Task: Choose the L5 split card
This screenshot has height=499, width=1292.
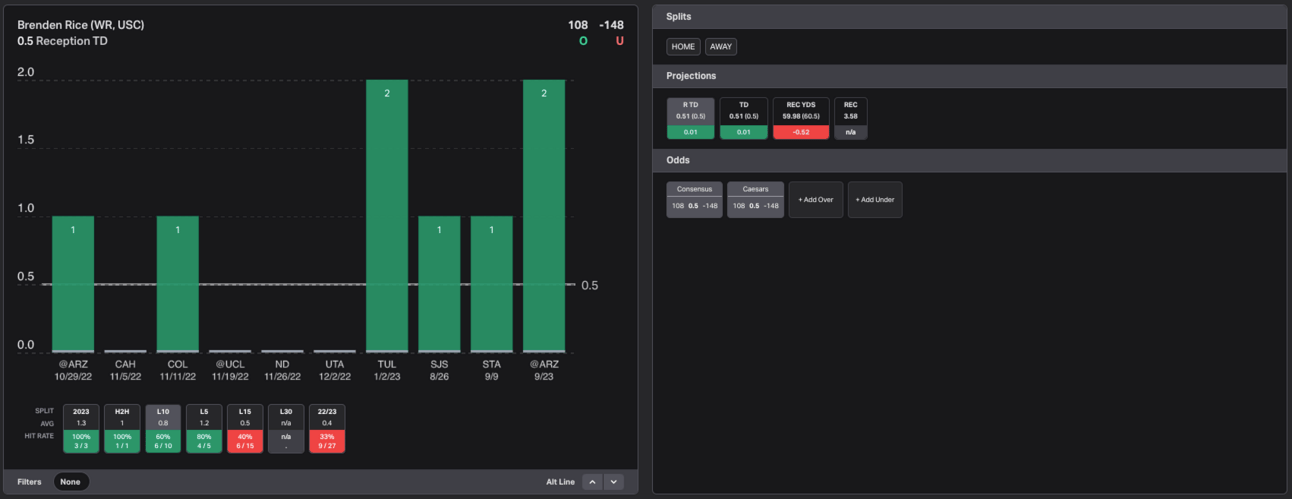Action: 204,428
